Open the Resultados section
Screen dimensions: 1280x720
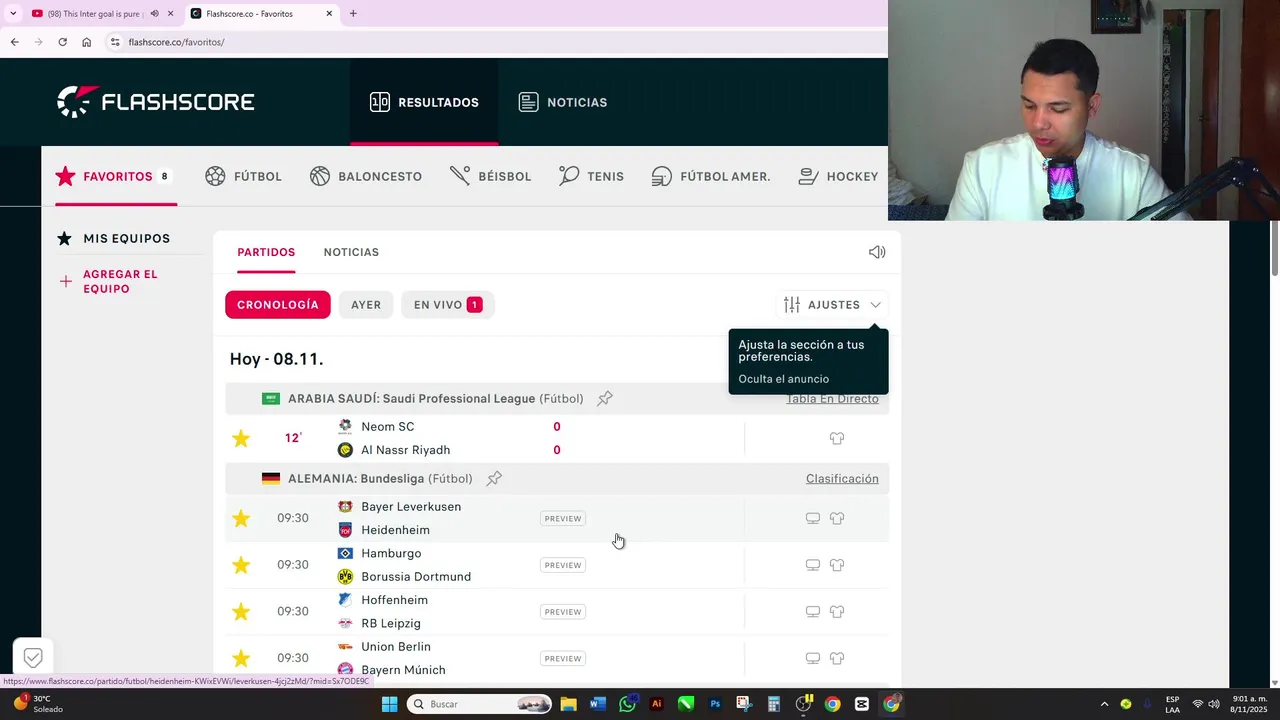[x=424, y=102]
